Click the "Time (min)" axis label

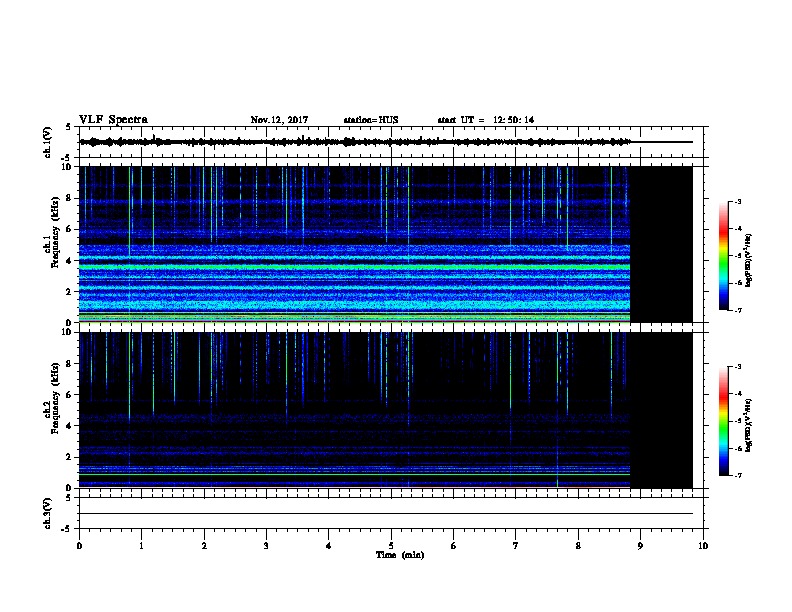pyautogui.click(x=400, y=555)
